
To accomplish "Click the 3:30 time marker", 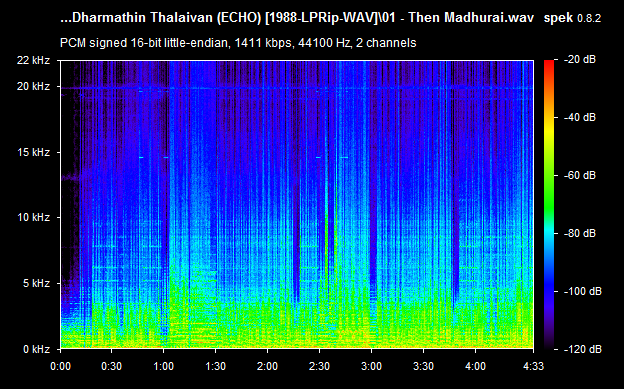I will (423, 366).
